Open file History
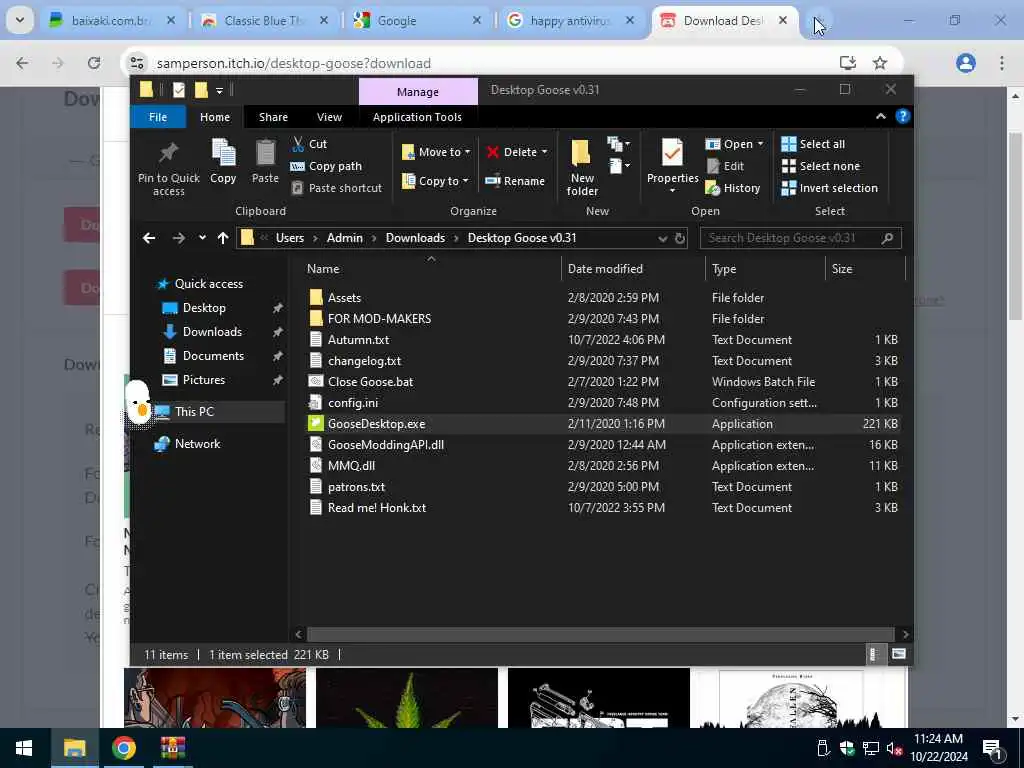The height and width of the screenshot is (768, 1024). 733,188
